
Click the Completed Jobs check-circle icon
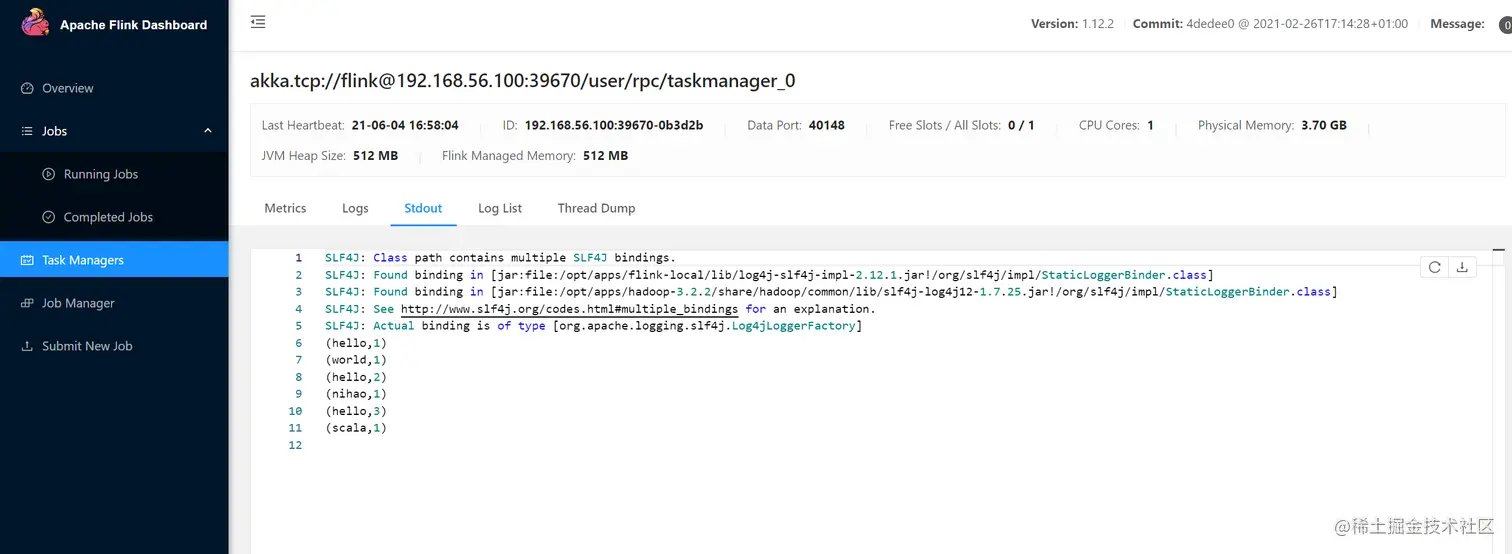click(48, 217)
